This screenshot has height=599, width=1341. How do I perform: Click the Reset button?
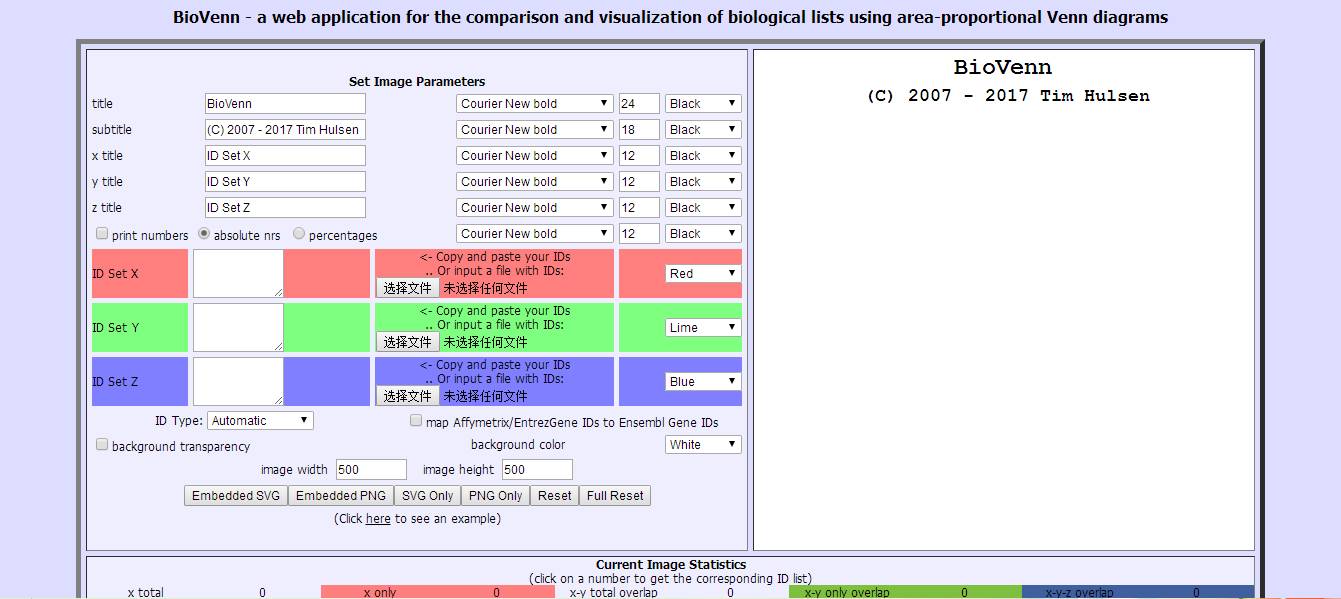click(554, 495)
